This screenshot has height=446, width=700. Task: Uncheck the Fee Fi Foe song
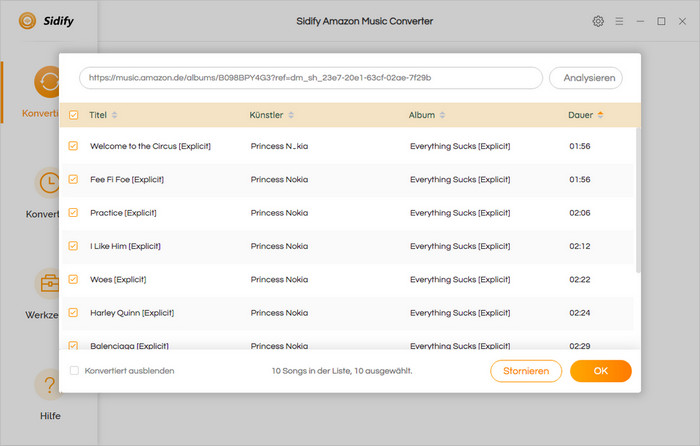pos(73,179)
